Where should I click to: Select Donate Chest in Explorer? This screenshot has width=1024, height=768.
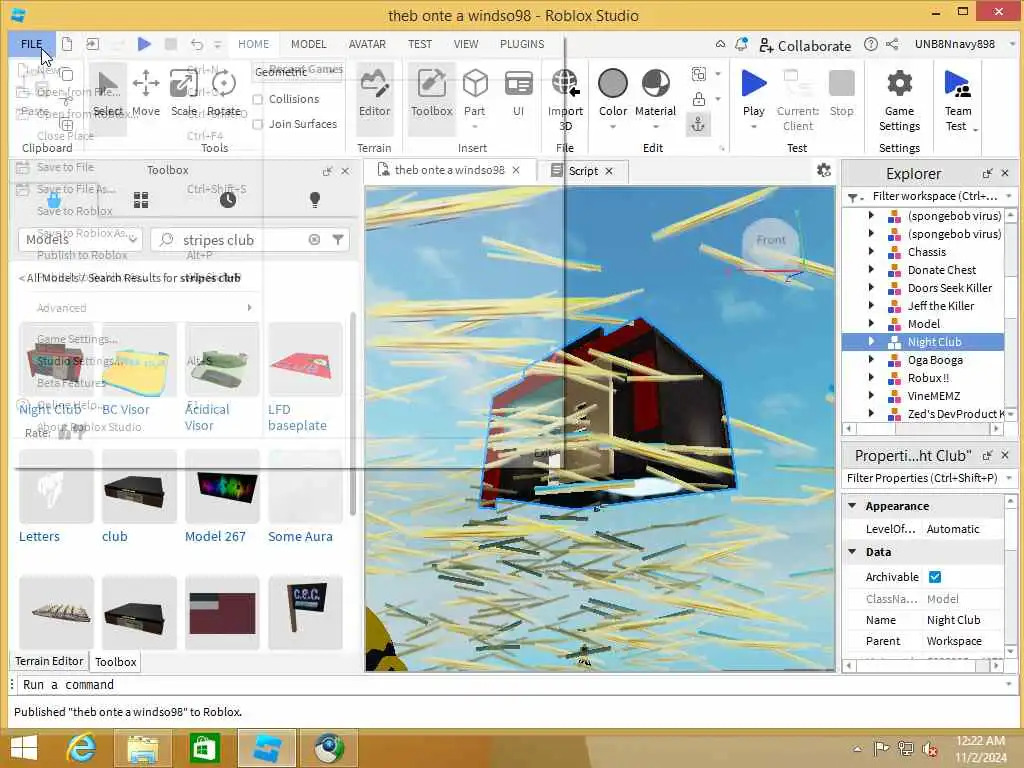[941, 270]
